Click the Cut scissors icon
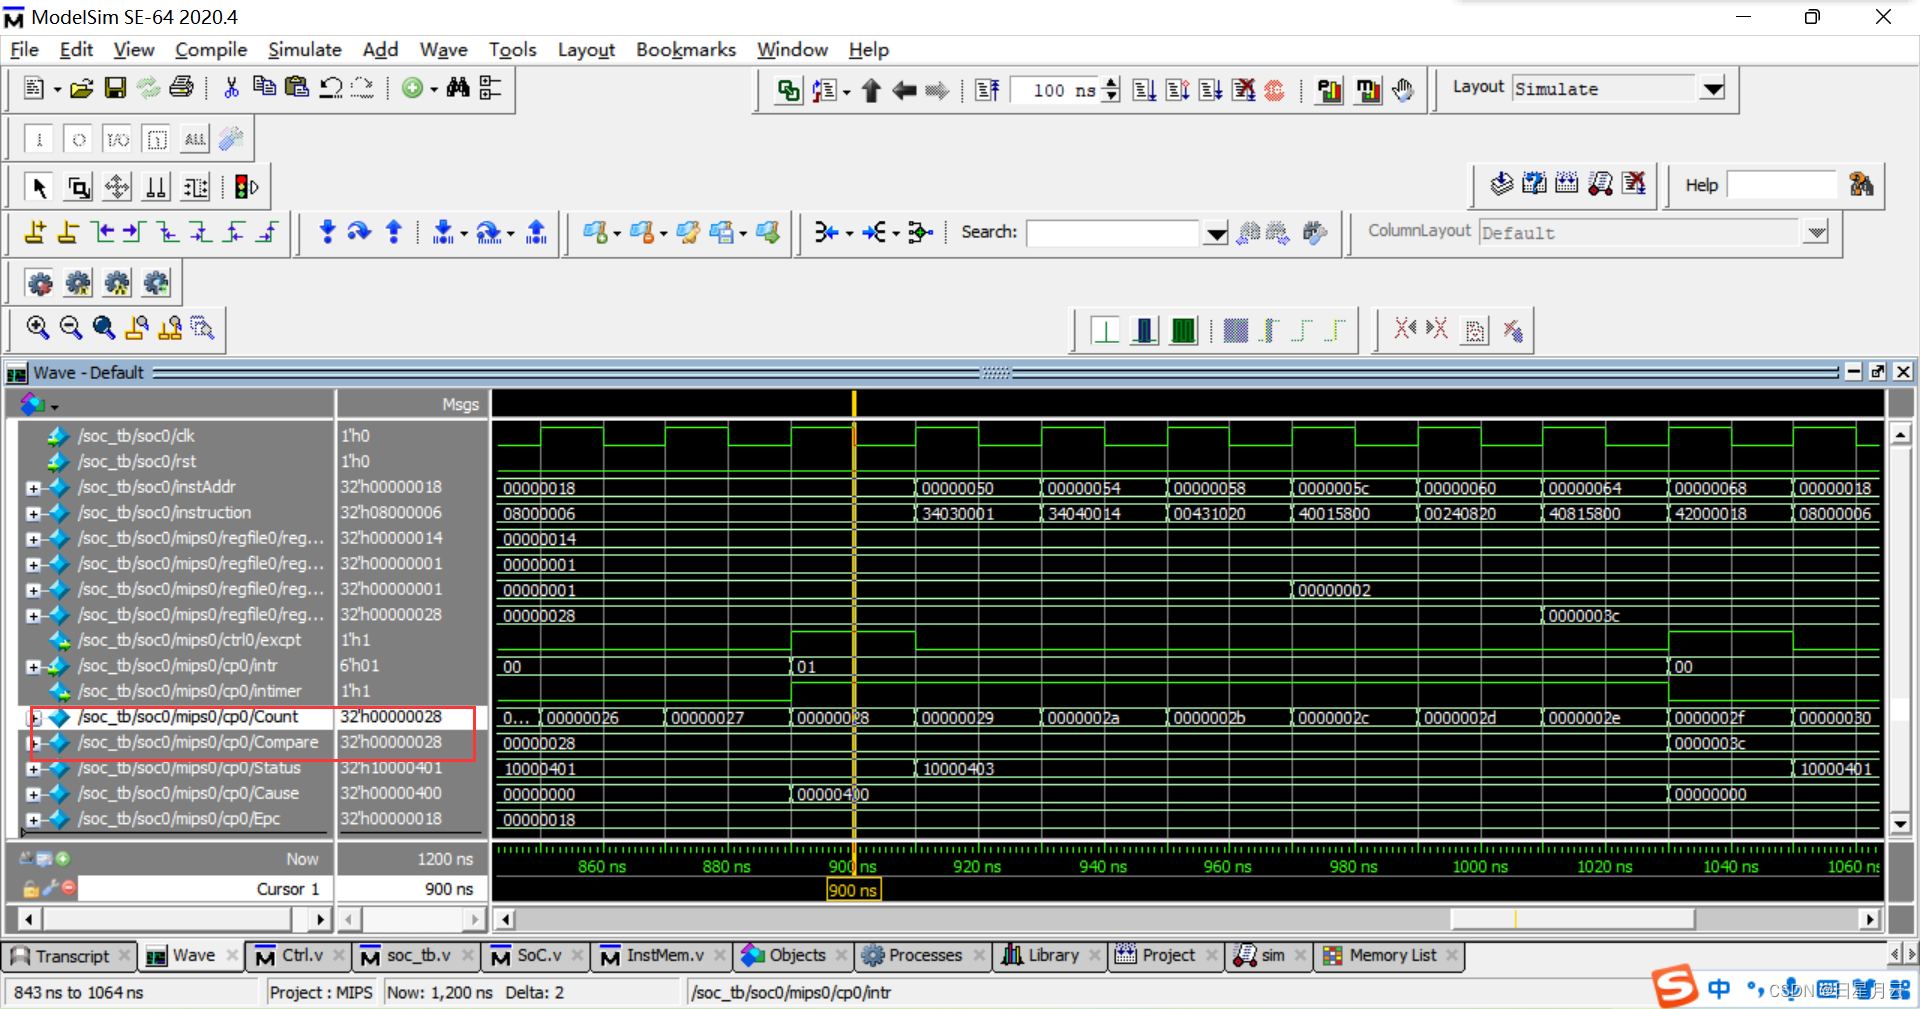The image size is (1920, 1009). point(231,88)
